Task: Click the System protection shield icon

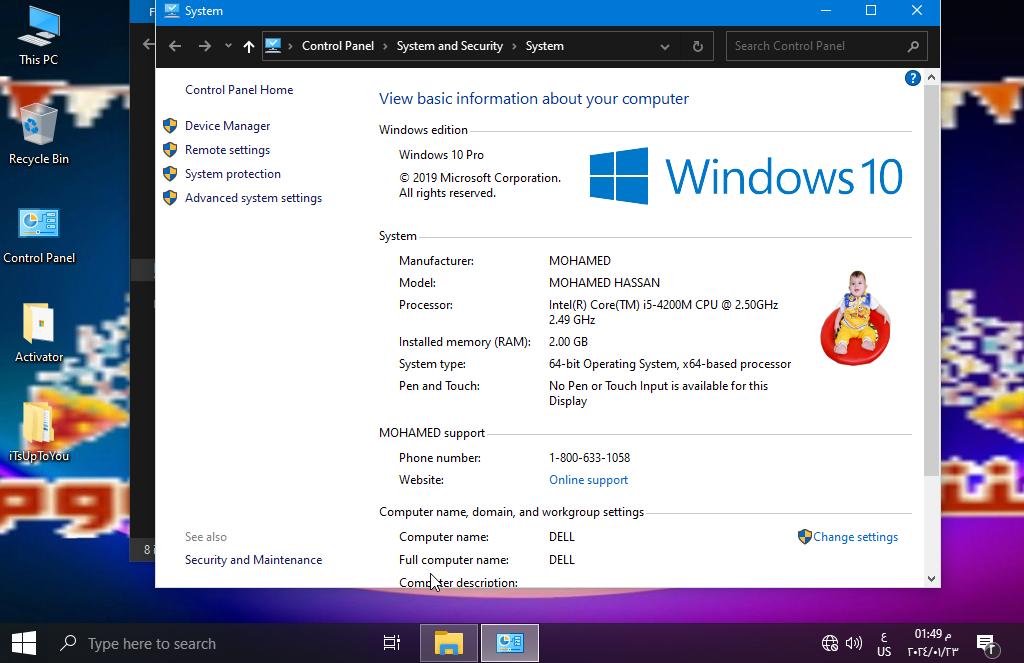Action: 170,174
